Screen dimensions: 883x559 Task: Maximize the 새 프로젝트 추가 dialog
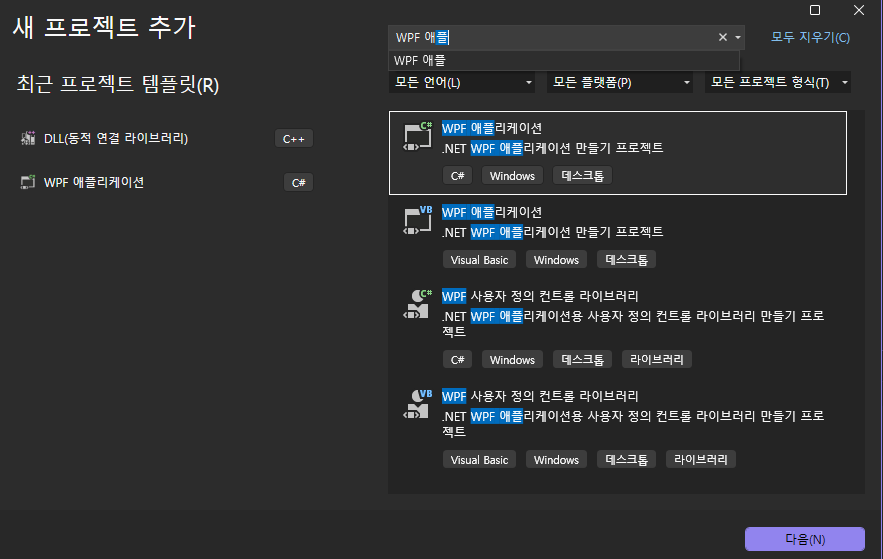click(x=815, y=10)
